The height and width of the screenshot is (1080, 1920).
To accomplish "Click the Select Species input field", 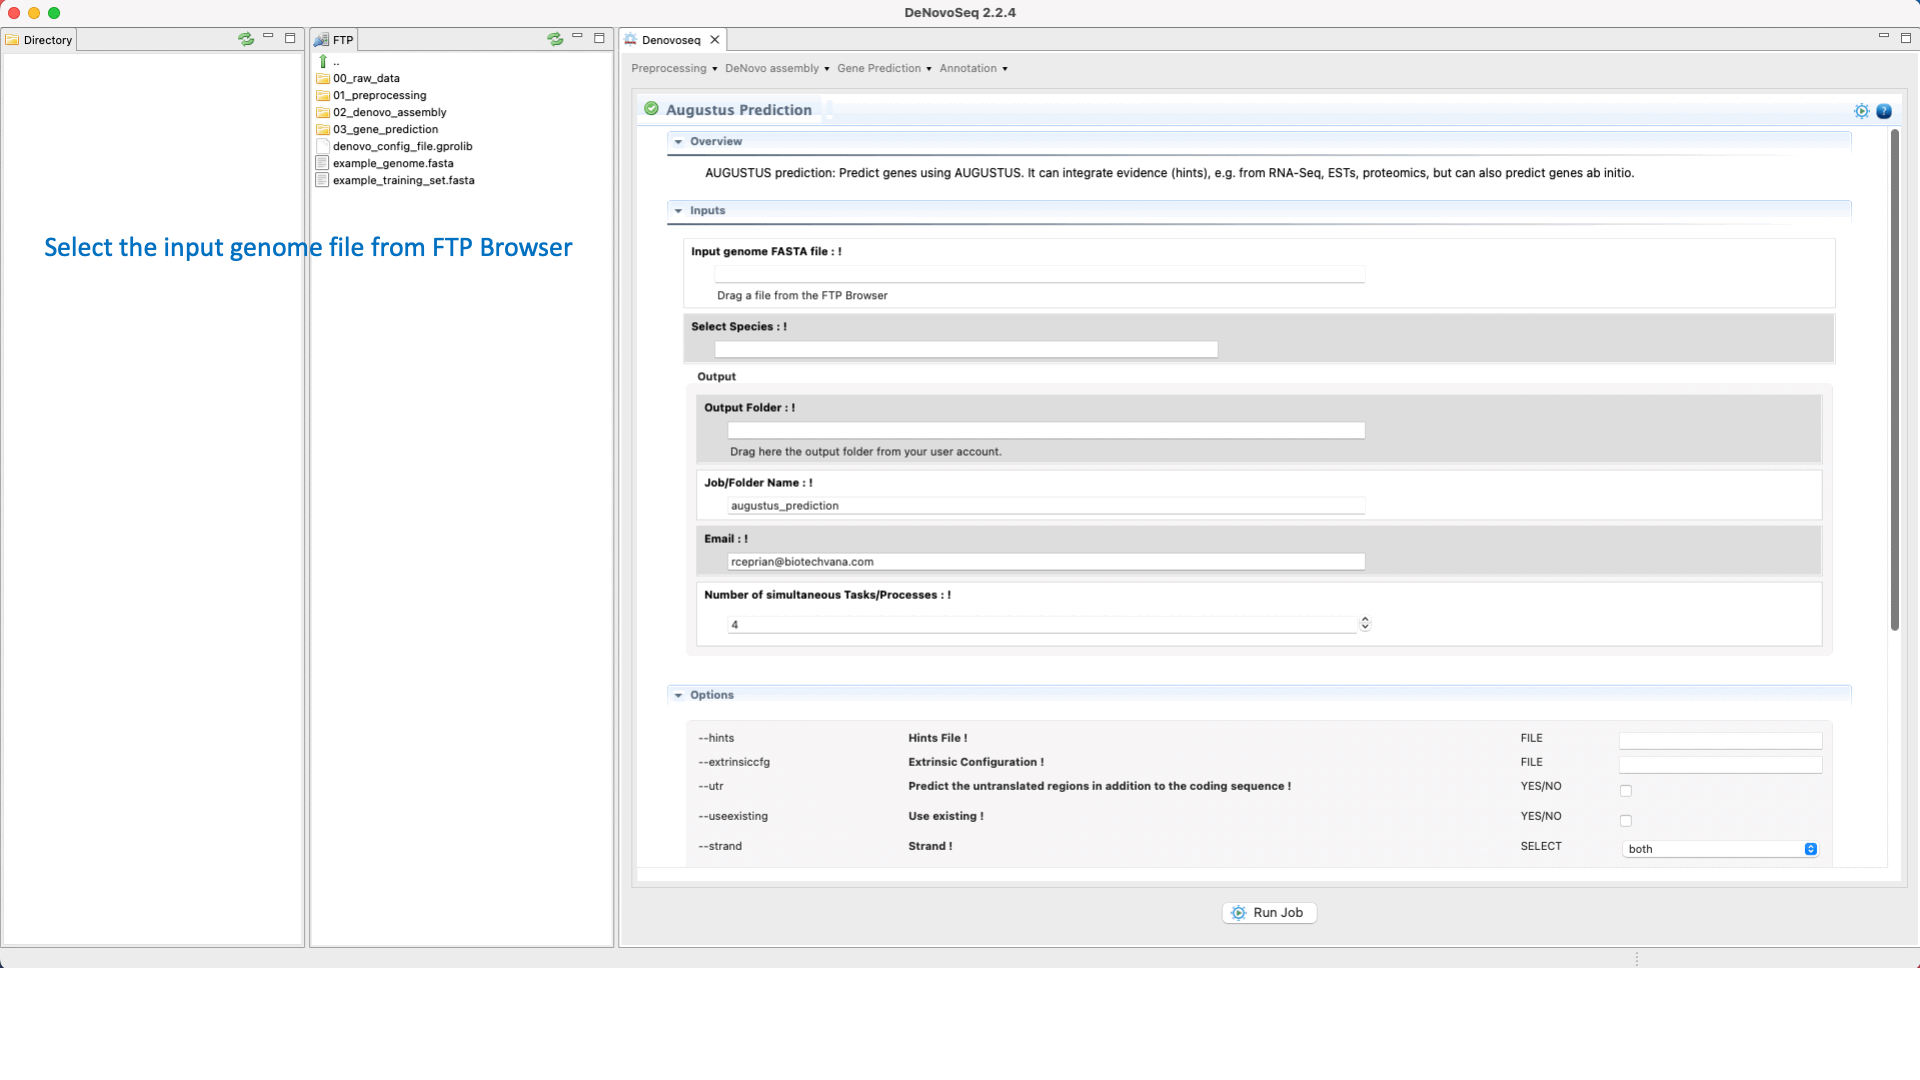I will [965, 349].
